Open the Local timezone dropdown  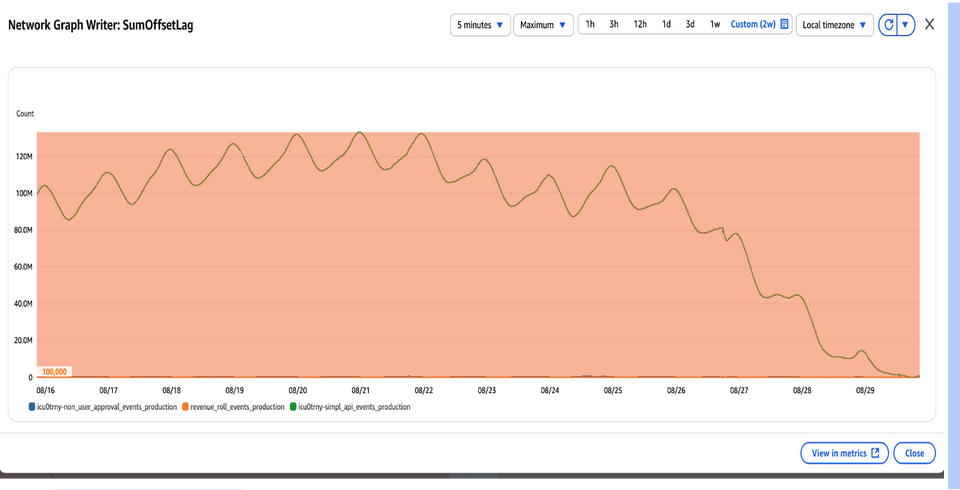click(834, 25)
